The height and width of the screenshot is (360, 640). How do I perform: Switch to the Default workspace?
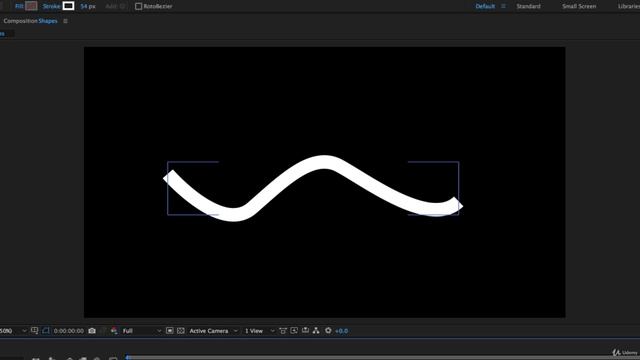(485, 6)
